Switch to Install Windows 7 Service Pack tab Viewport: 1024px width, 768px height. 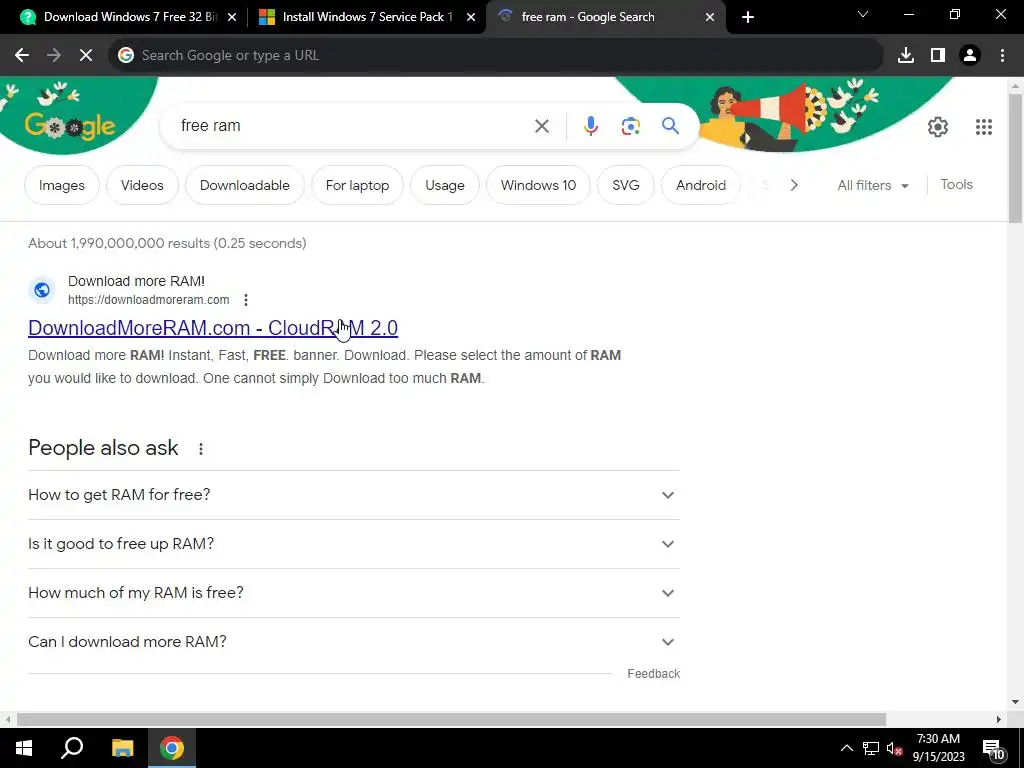point(366,17)
